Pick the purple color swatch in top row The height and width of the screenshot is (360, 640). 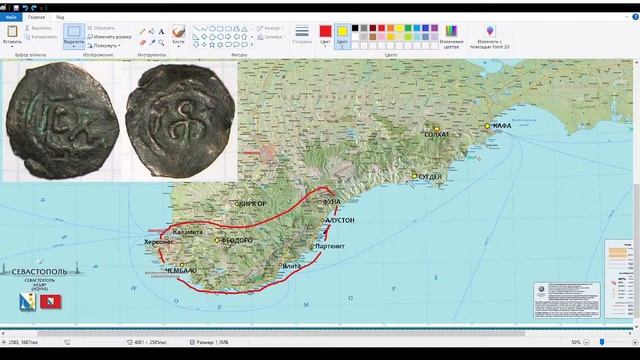click(x=435, y=28)
